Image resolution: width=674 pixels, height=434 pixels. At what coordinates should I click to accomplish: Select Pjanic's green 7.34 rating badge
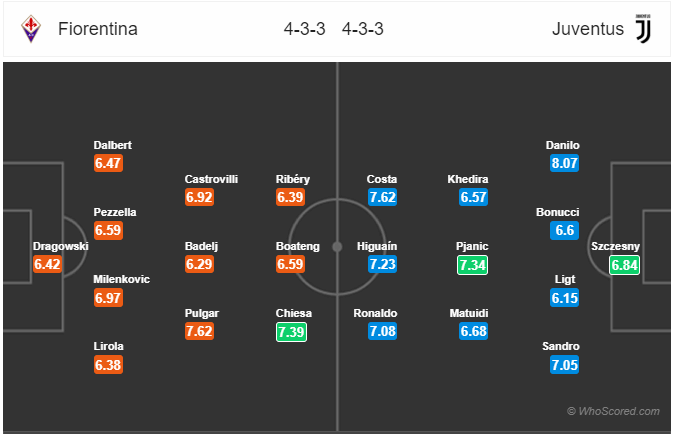point(472,265)
